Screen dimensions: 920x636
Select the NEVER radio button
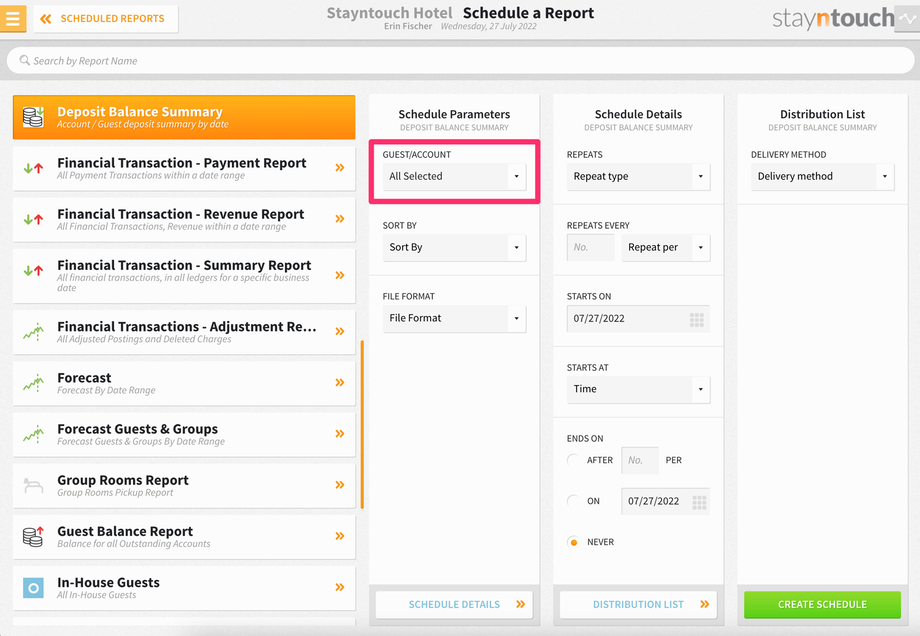coord(574,542)
